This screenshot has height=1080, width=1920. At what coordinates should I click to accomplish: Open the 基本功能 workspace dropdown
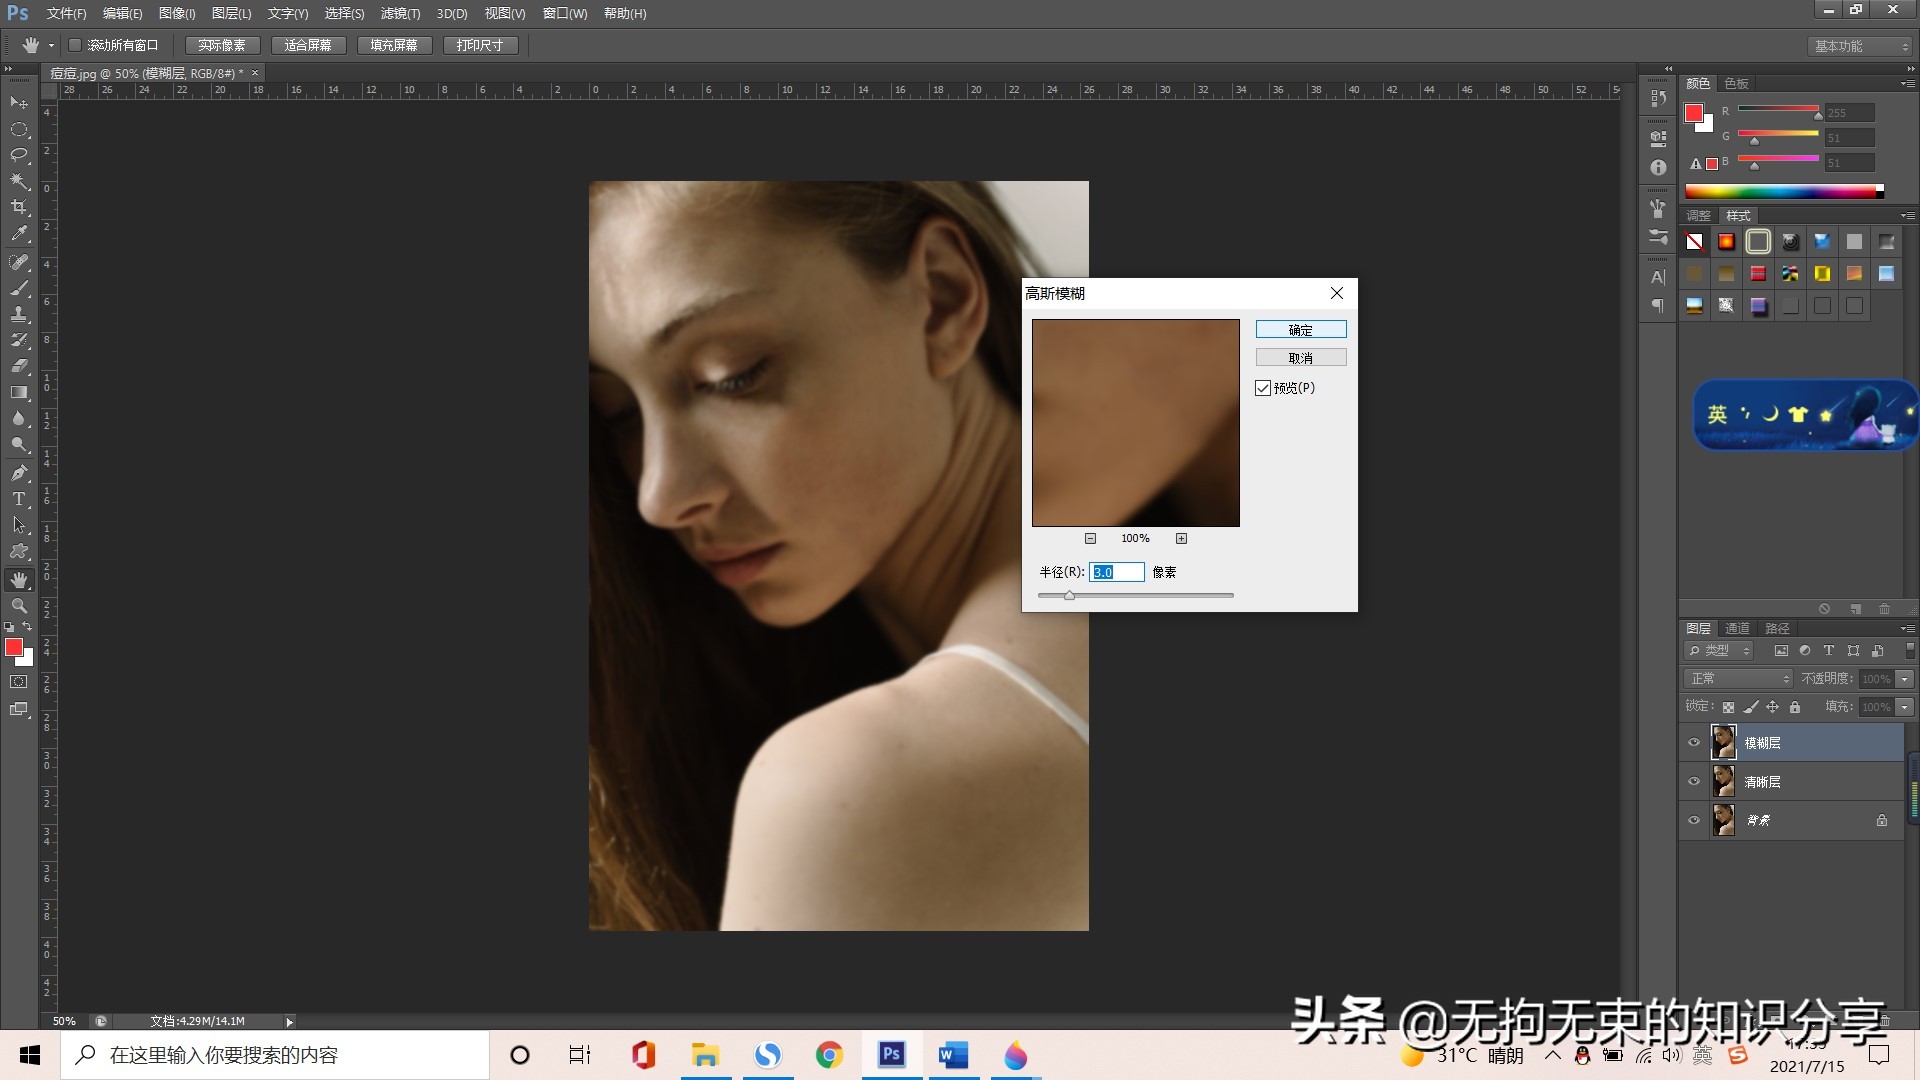1860,46
